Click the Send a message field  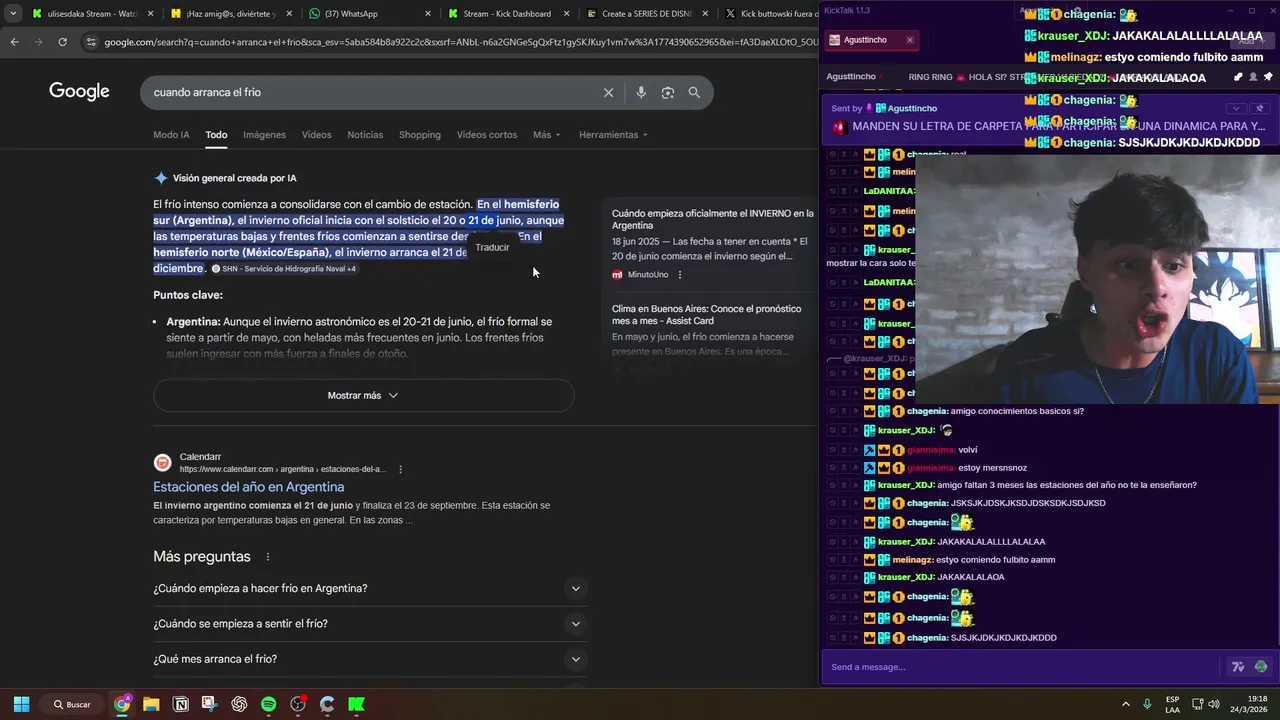(1020, 667)
